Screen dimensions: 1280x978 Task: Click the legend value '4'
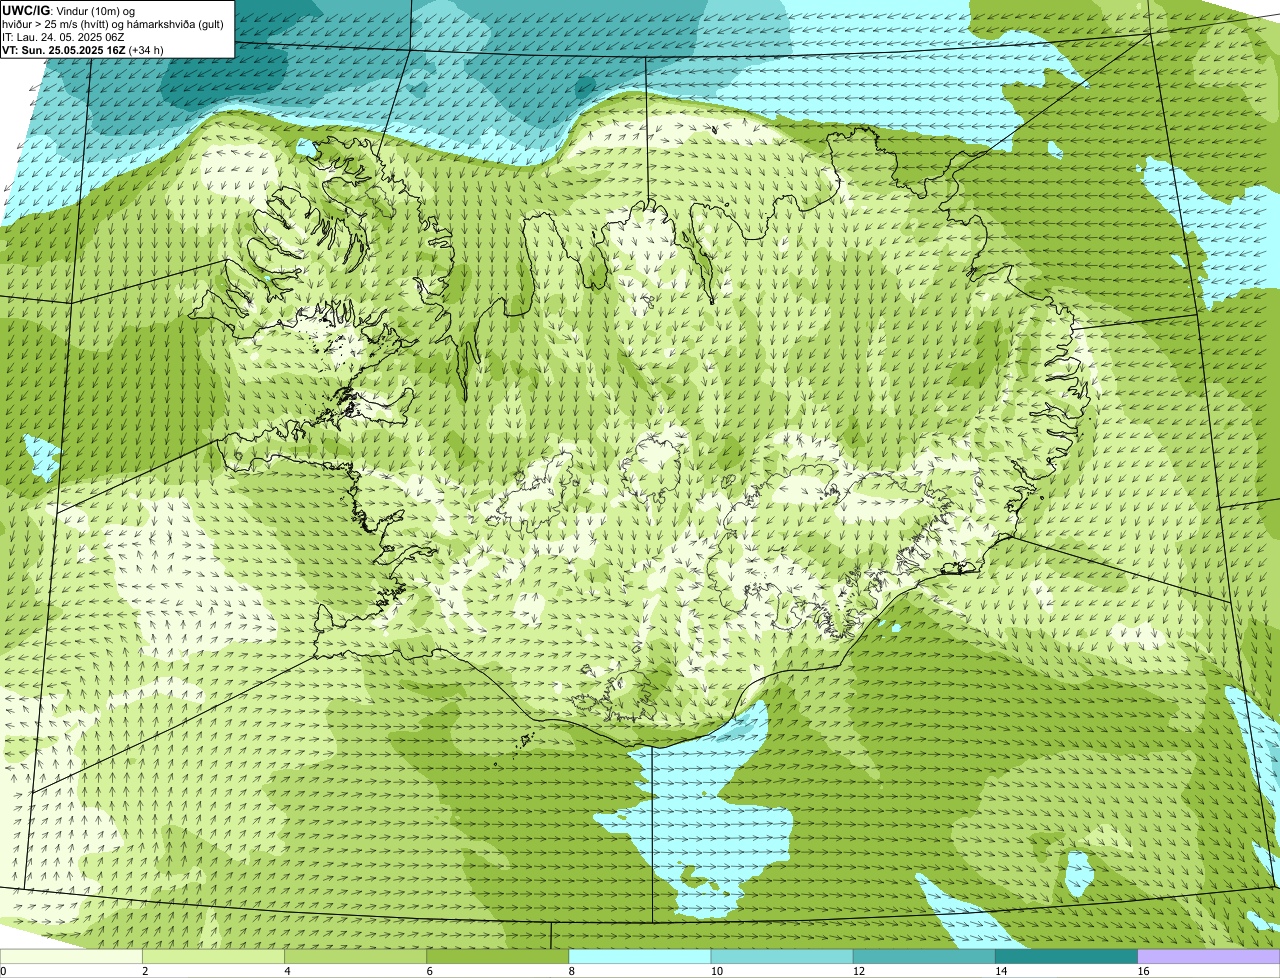(287, 971)
